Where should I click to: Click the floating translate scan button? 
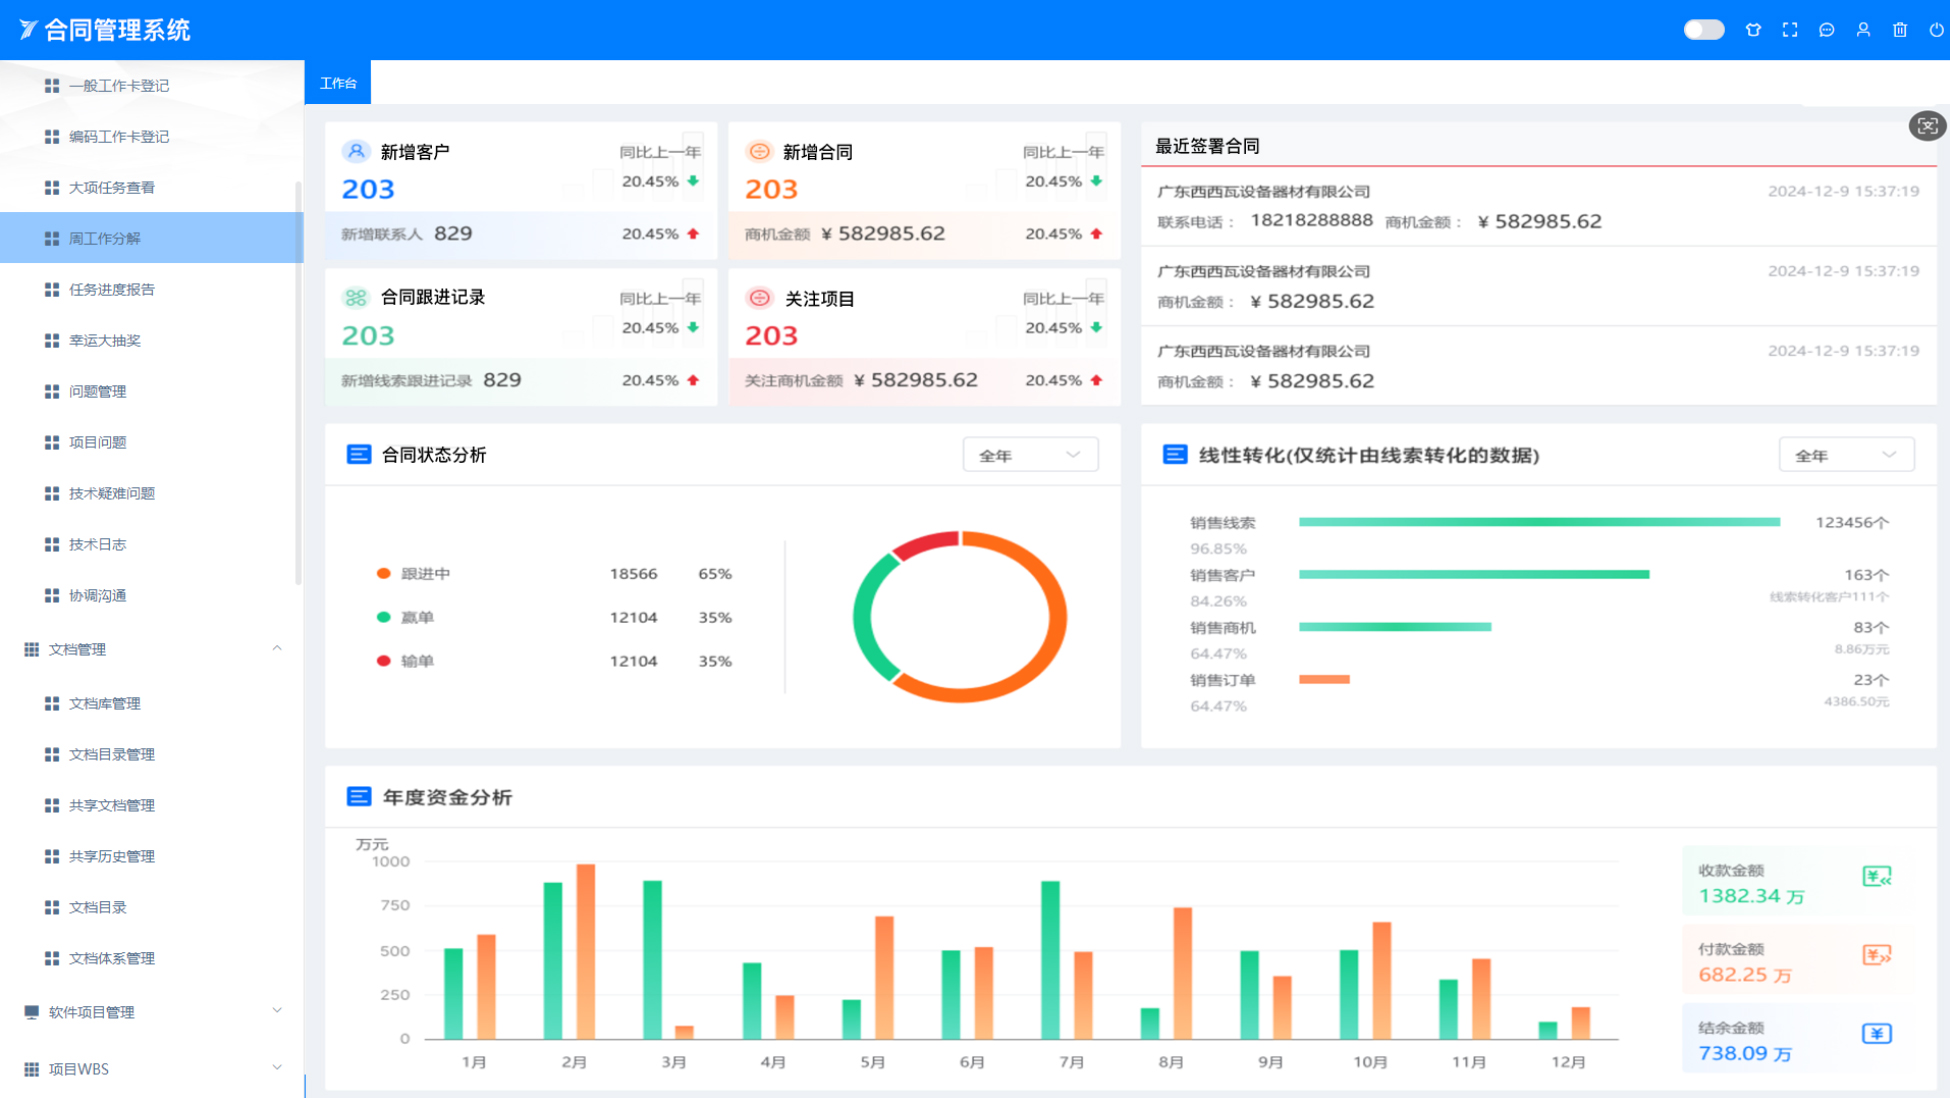(x=1927, y=126)
